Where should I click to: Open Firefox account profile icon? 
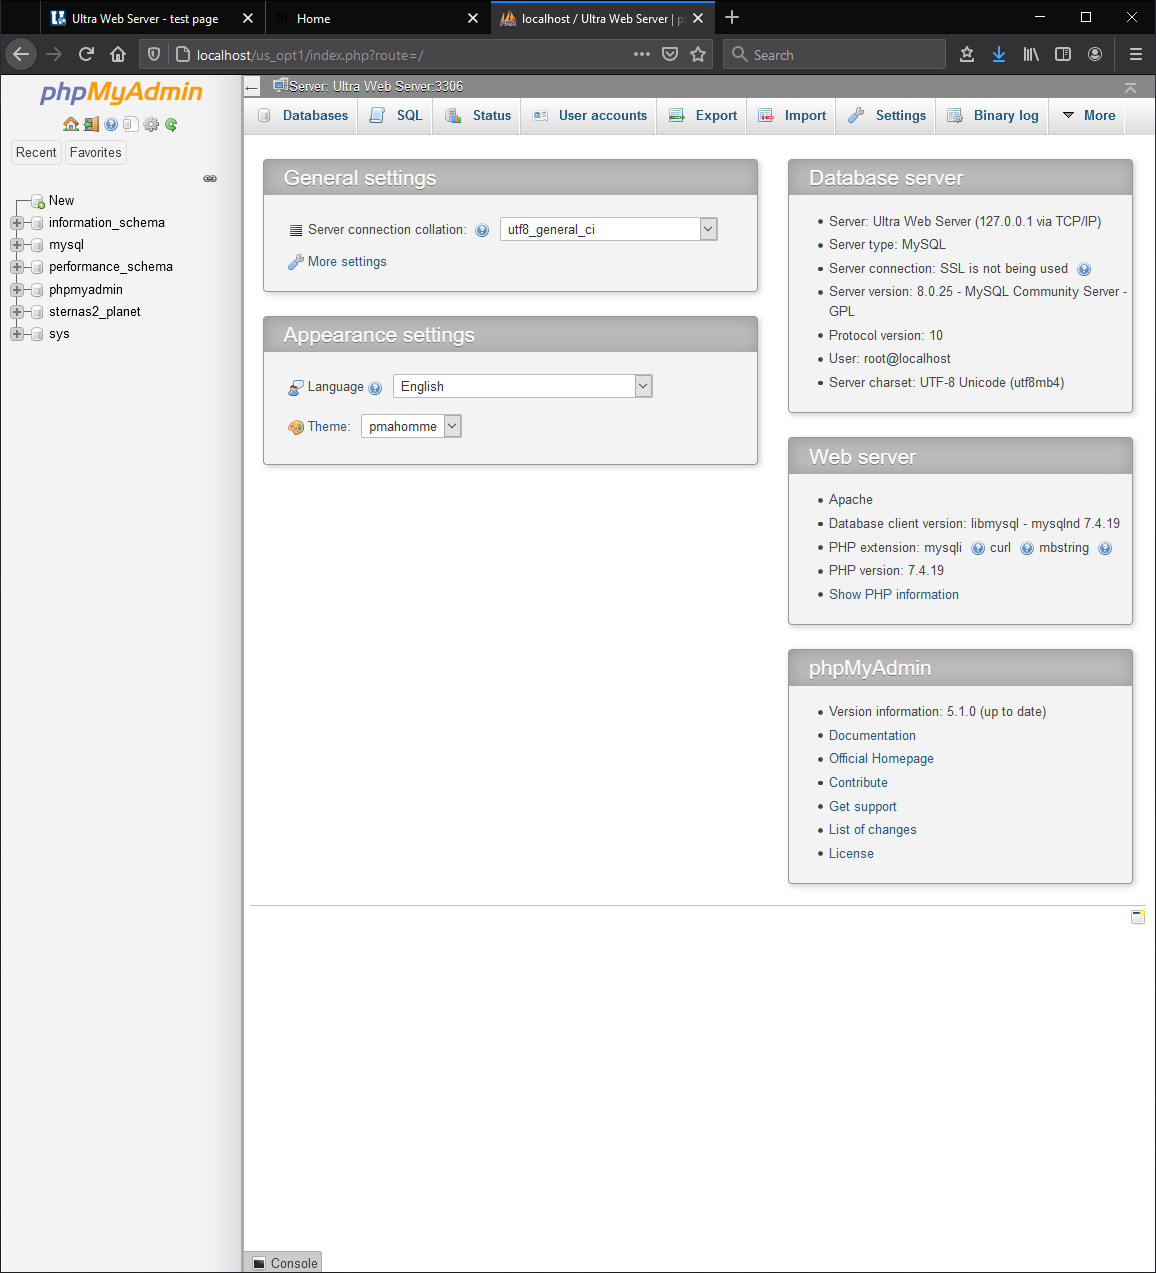click(x=1095, y=54)
